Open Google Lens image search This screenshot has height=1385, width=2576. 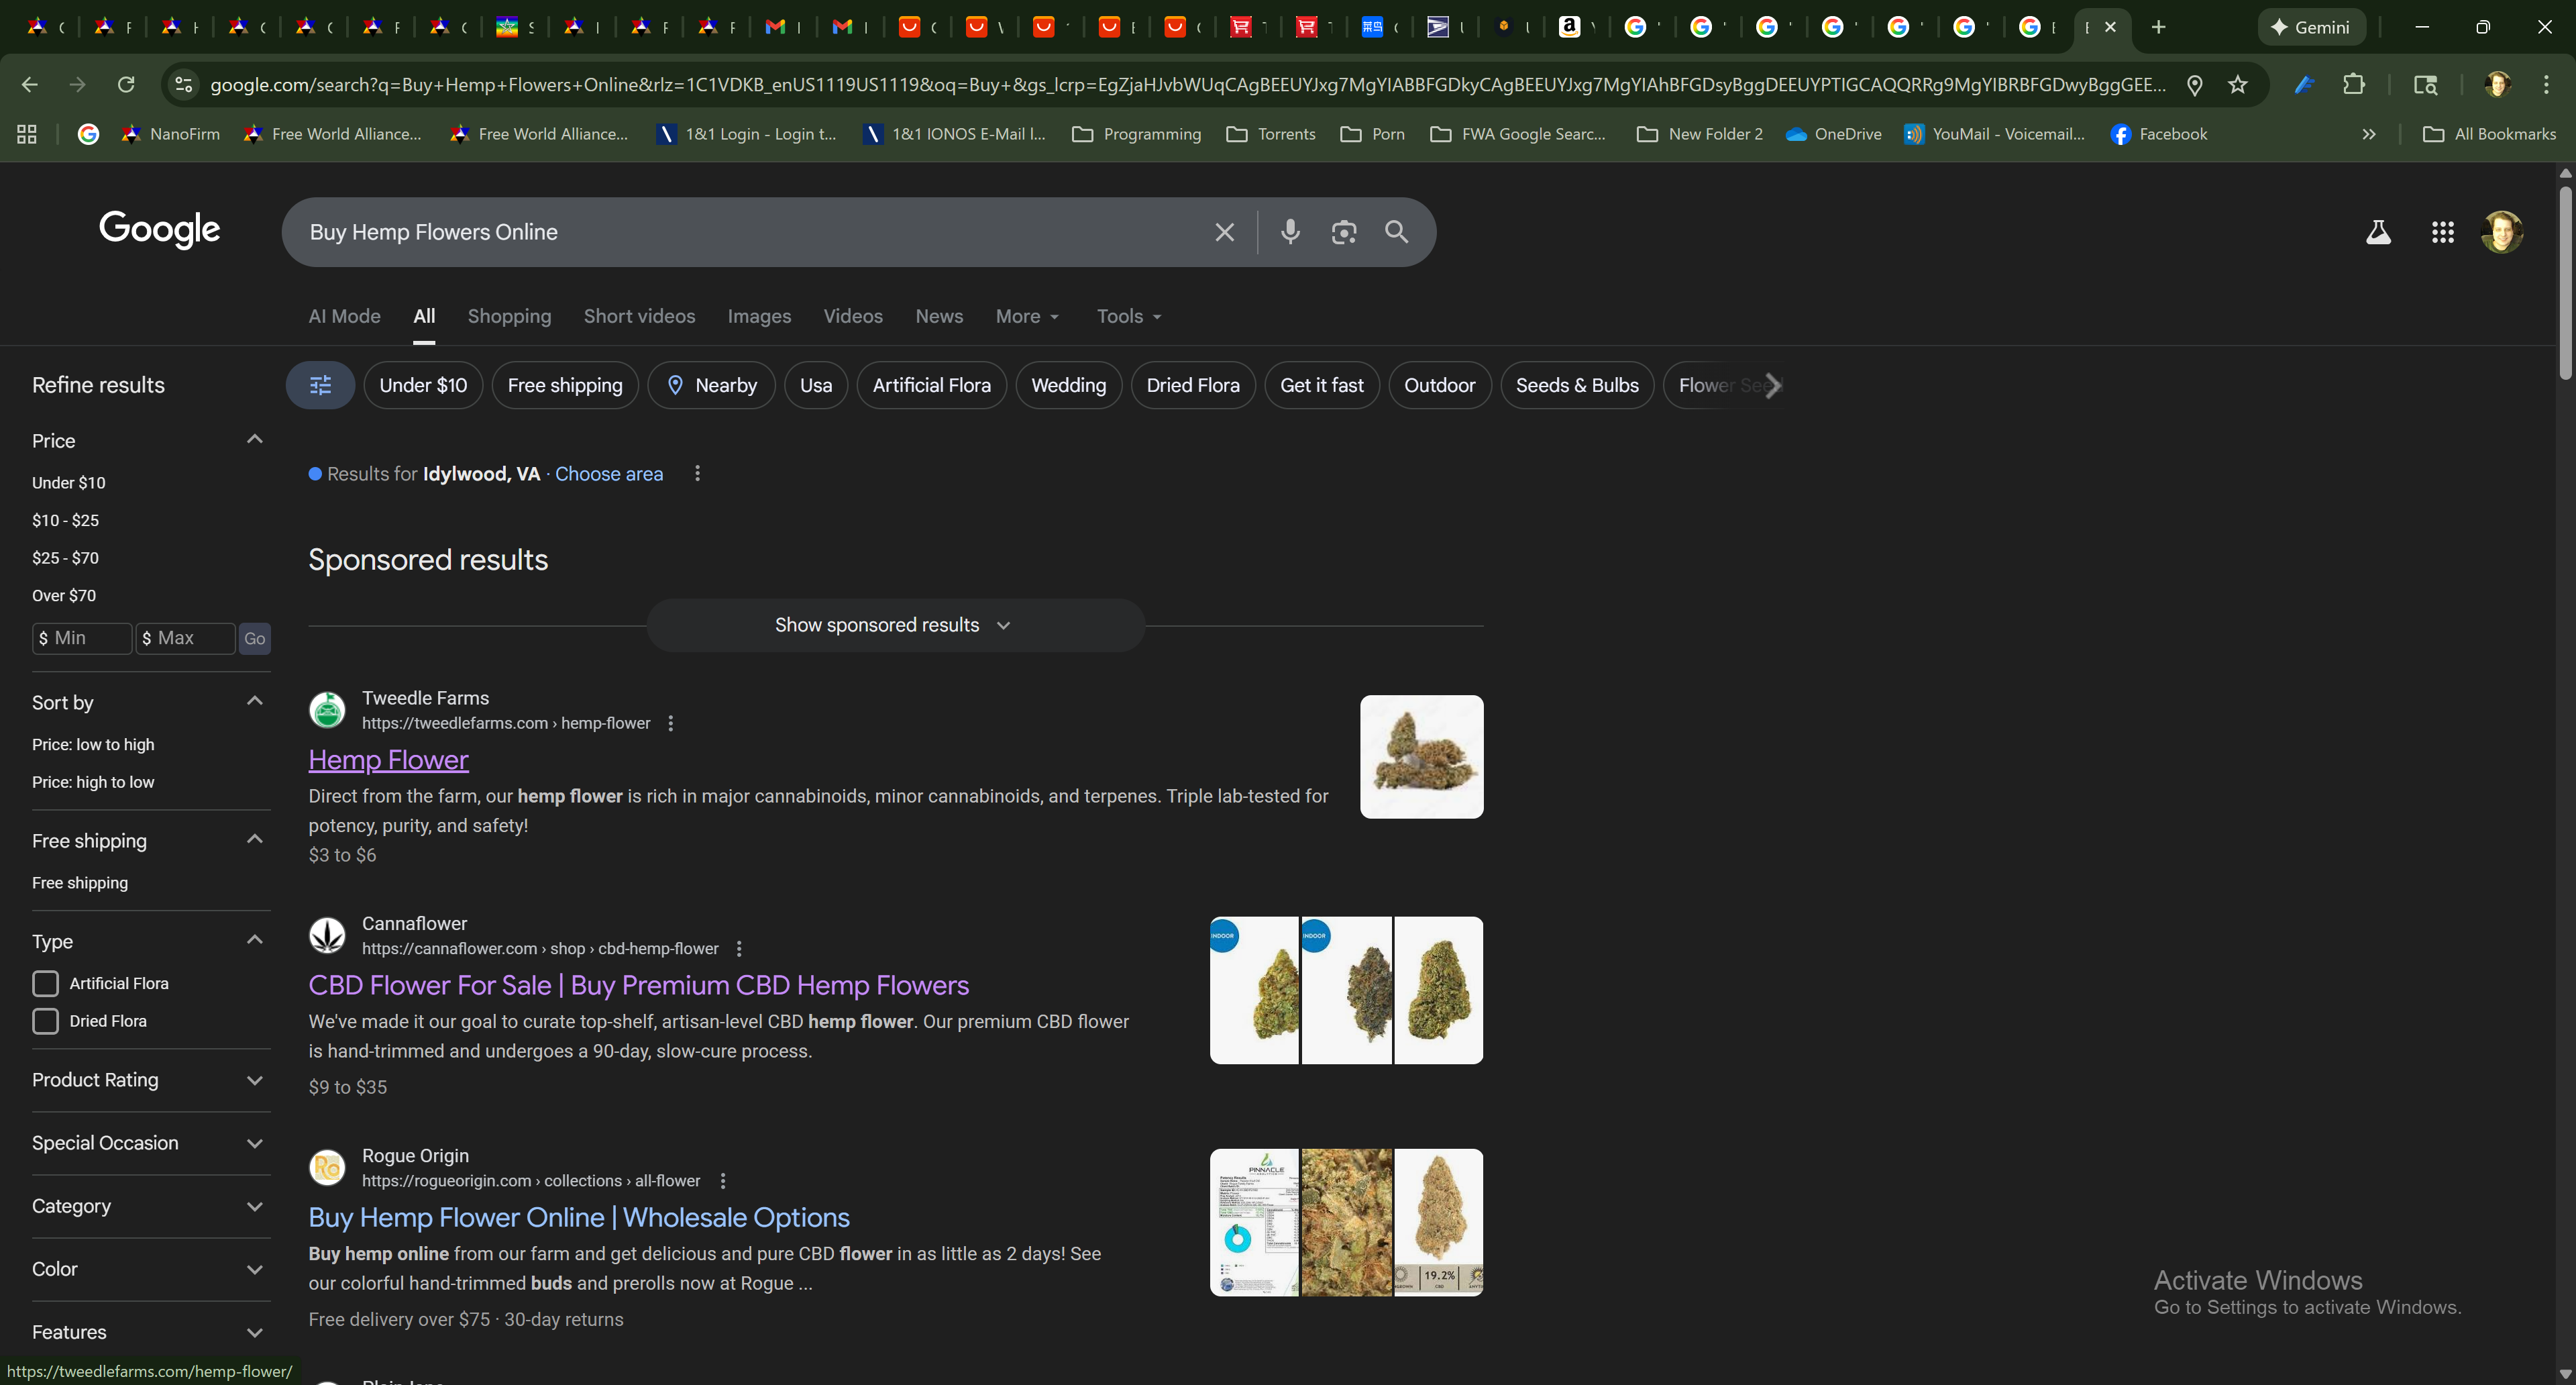(x=1343, y=232)
